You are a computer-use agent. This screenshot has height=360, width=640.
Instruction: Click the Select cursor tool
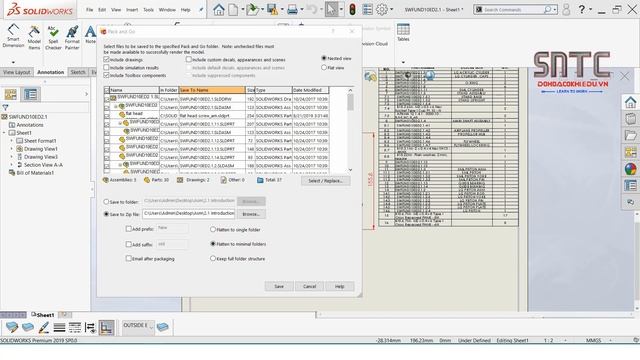[331, 9]
